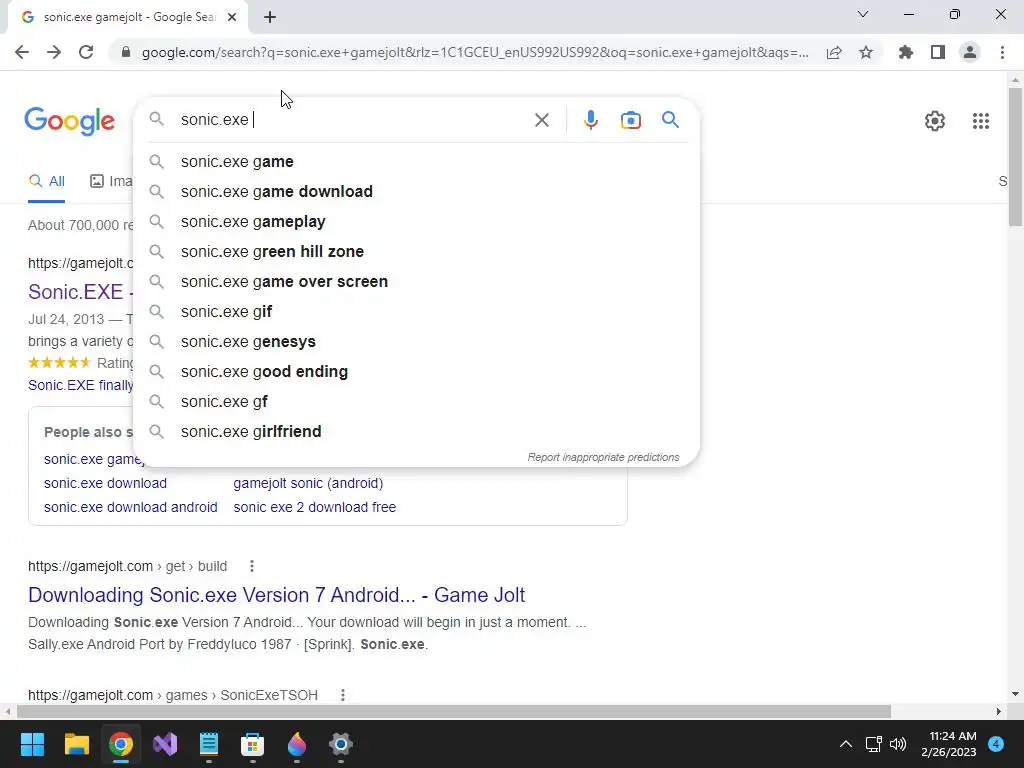Viewport: 1024px width, 768px height.
Task: Choose suggestion "sonic.exe good ending"
Action: point(416,372)
